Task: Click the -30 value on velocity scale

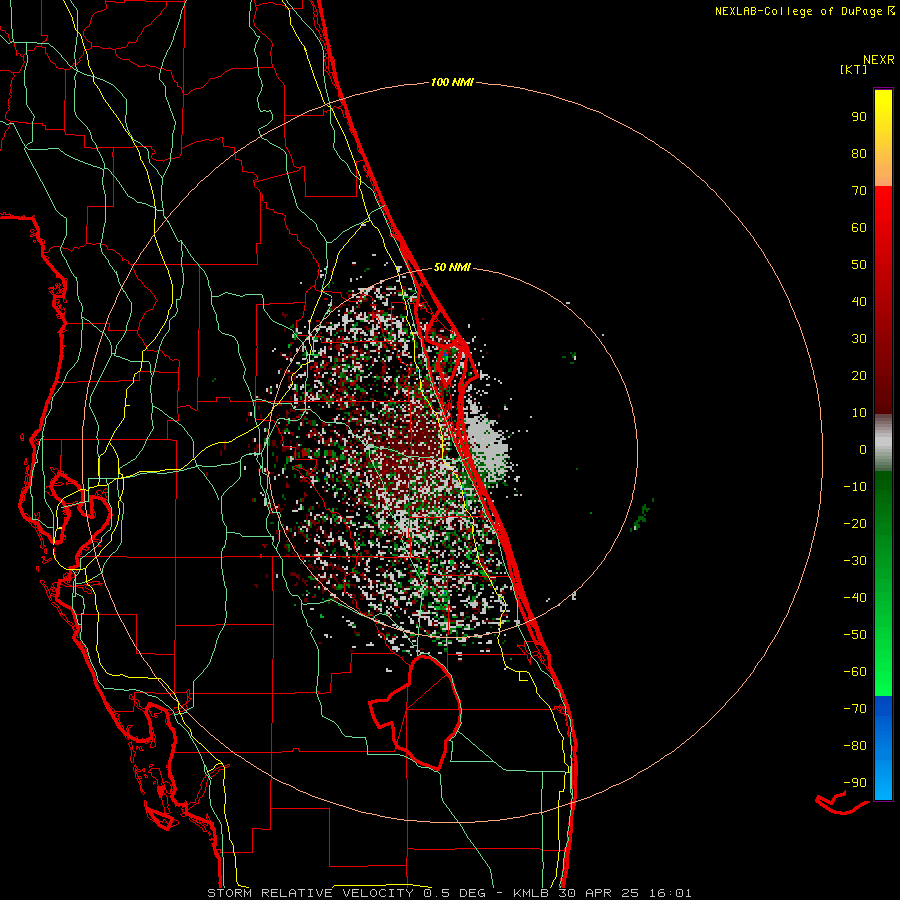Action: pos(855,561)
